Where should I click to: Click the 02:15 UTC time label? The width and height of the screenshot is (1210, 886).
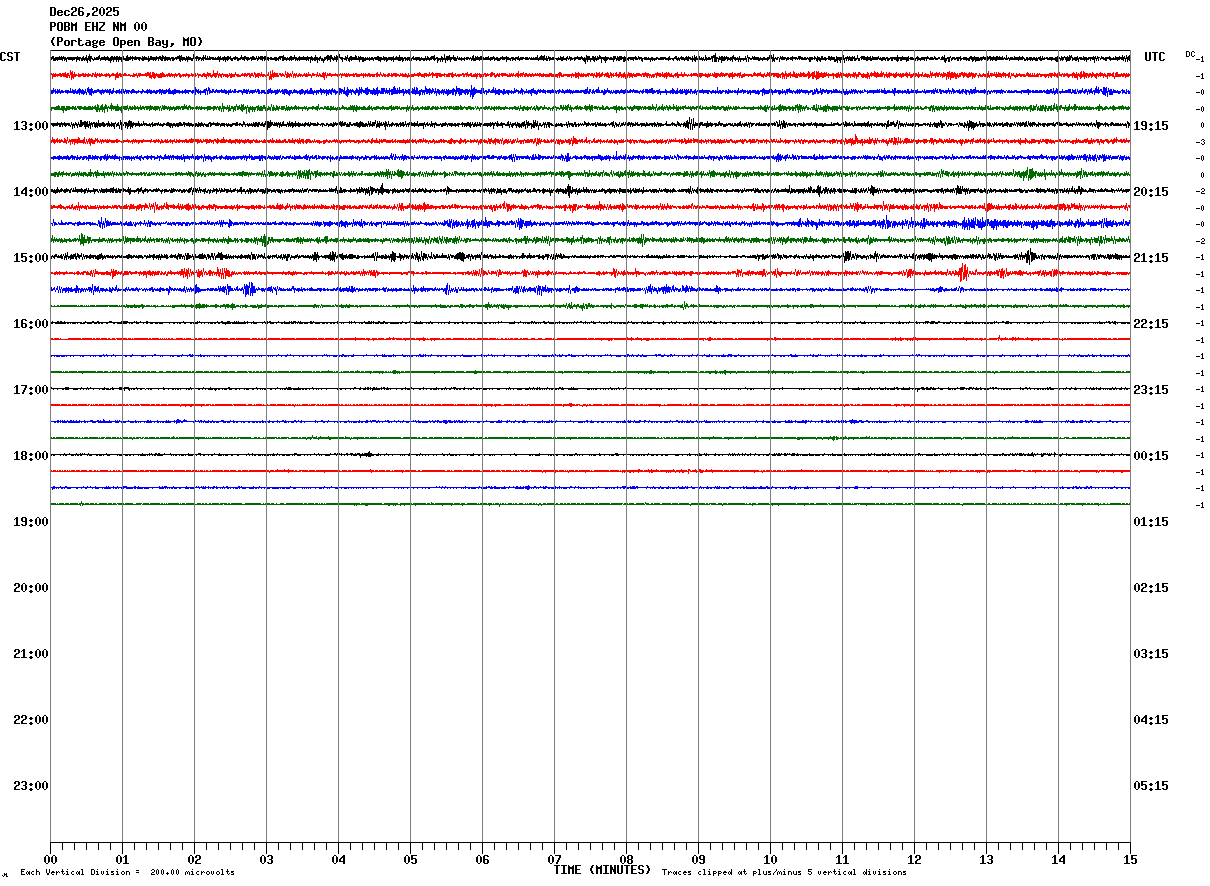(1151, 588)
